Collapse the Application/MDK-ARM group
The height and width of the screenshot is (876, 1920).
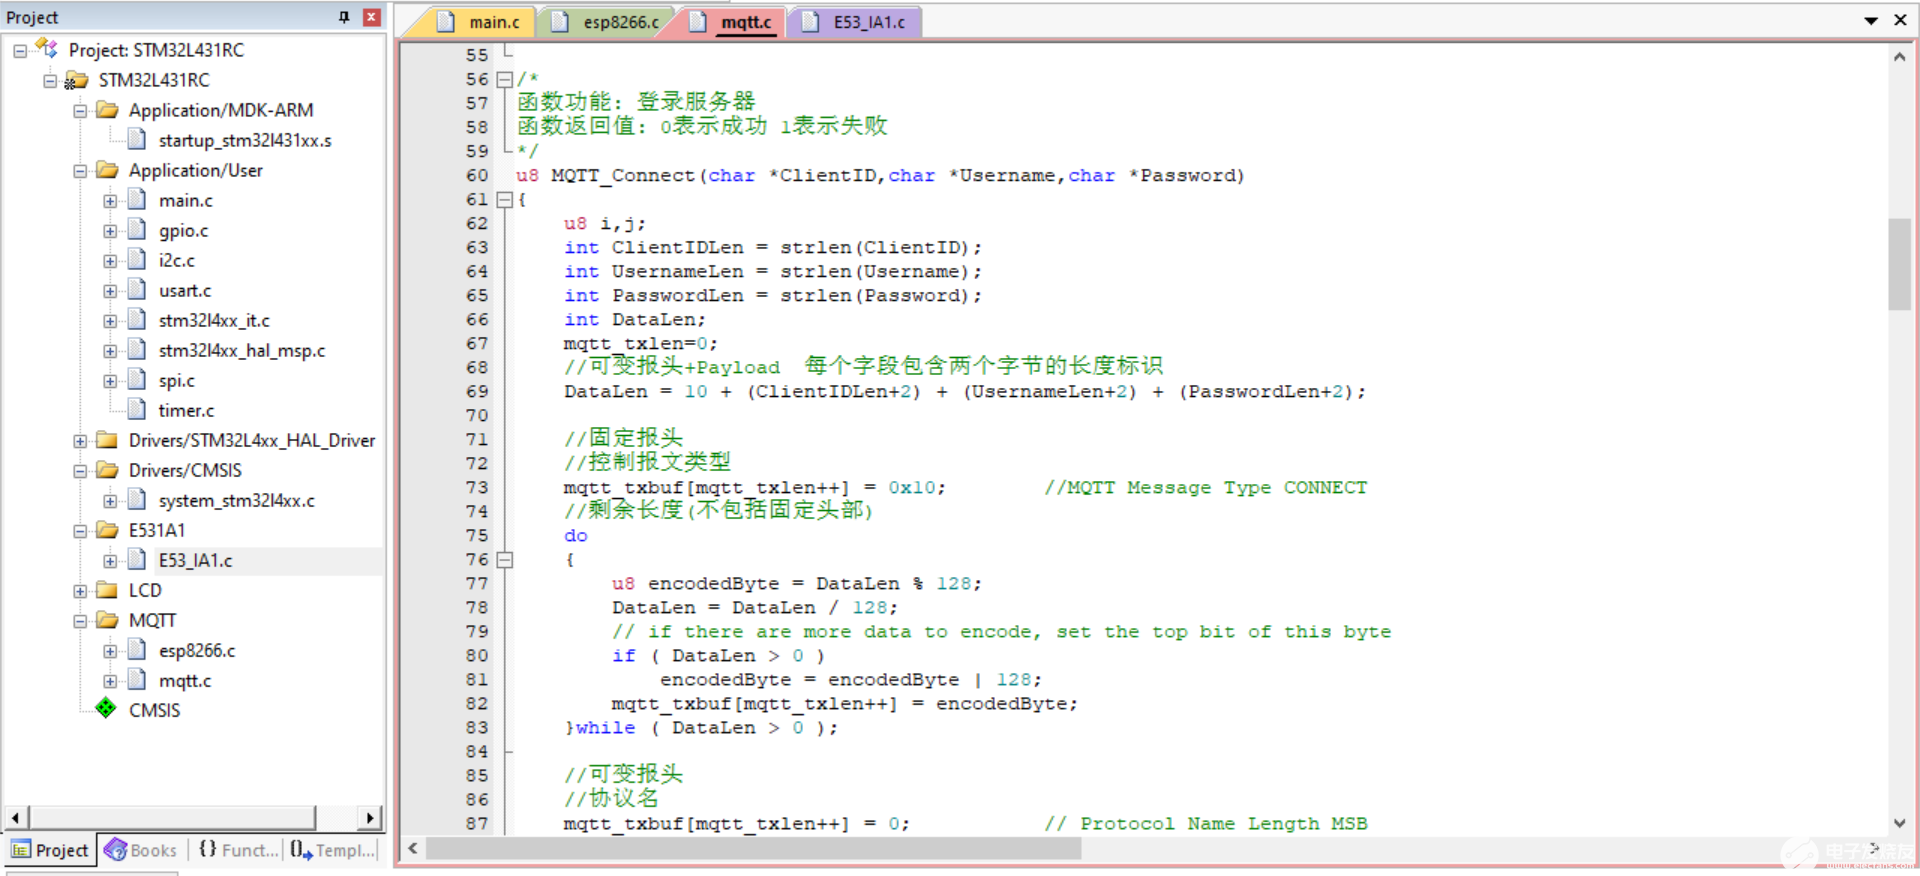[x=80, y=111]
